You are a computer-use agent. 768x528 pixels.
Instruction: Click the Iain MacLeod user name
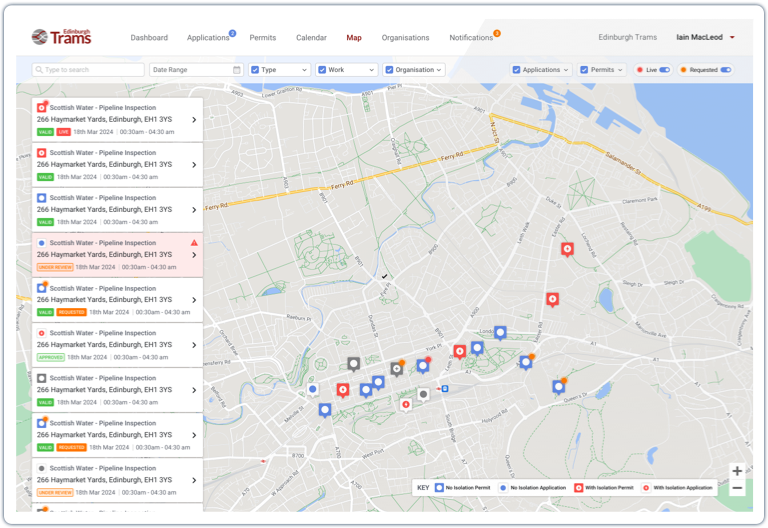click(699, 37)
